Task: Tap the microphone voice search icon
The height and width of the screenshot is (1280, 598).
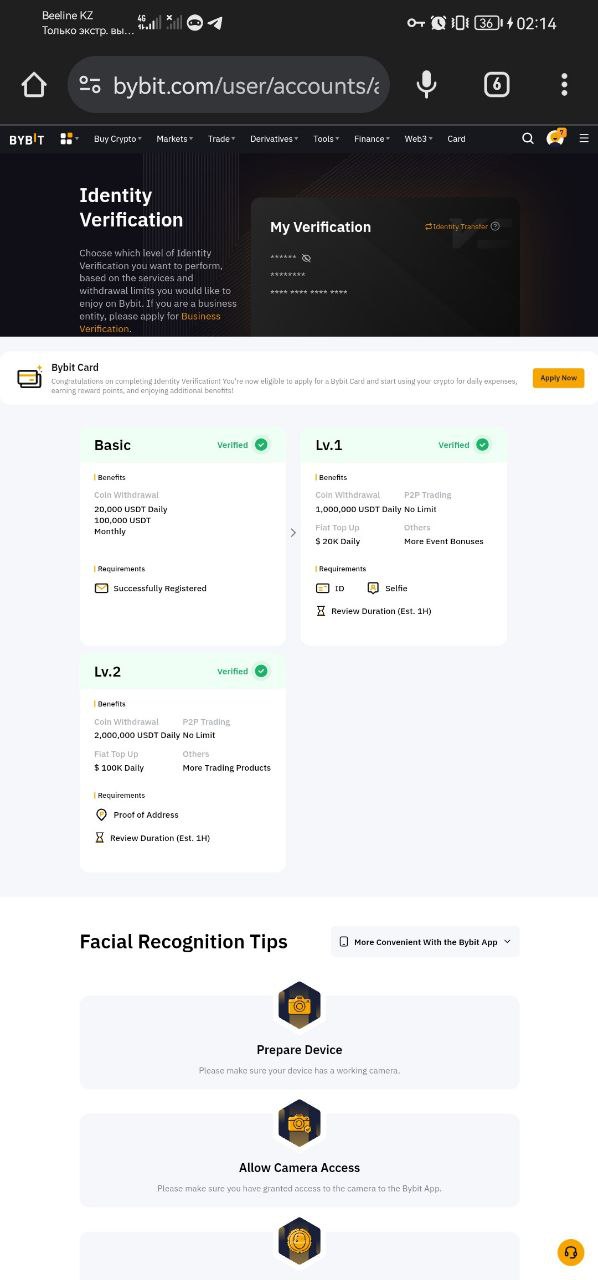Action: coord(426,85)
